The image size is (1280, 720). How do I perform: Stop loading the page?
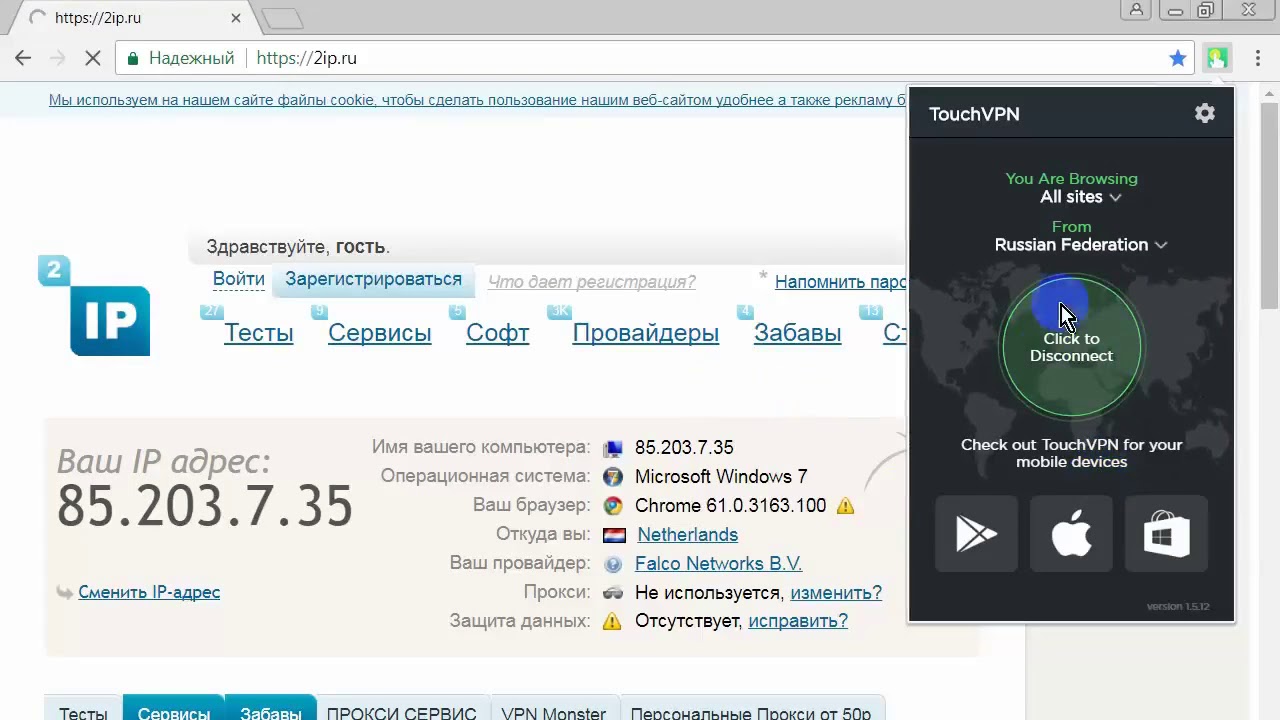click(92, 58)
